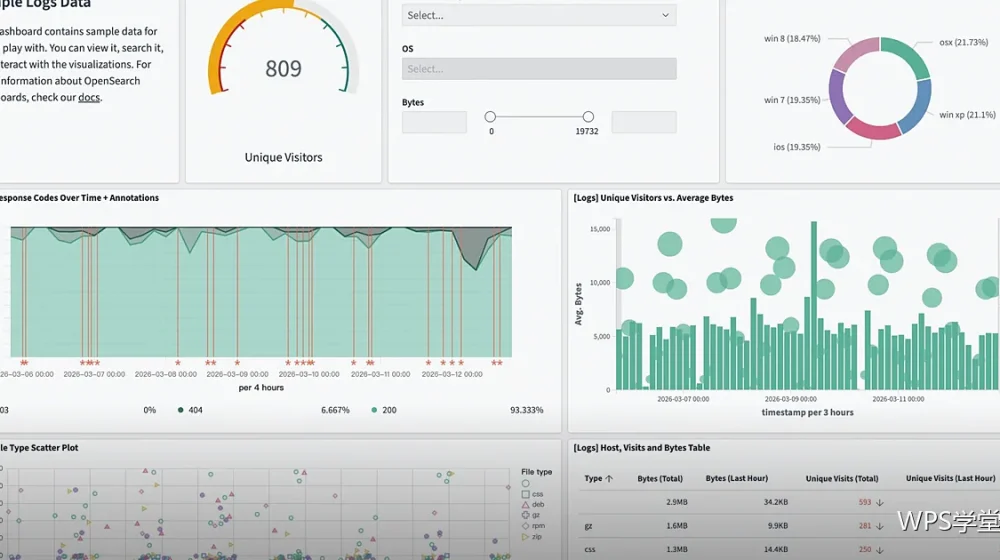Click the Host, Visits and Bytes Table title
The height and width of the screenshot is (560, 1000).
pos(642,448)
